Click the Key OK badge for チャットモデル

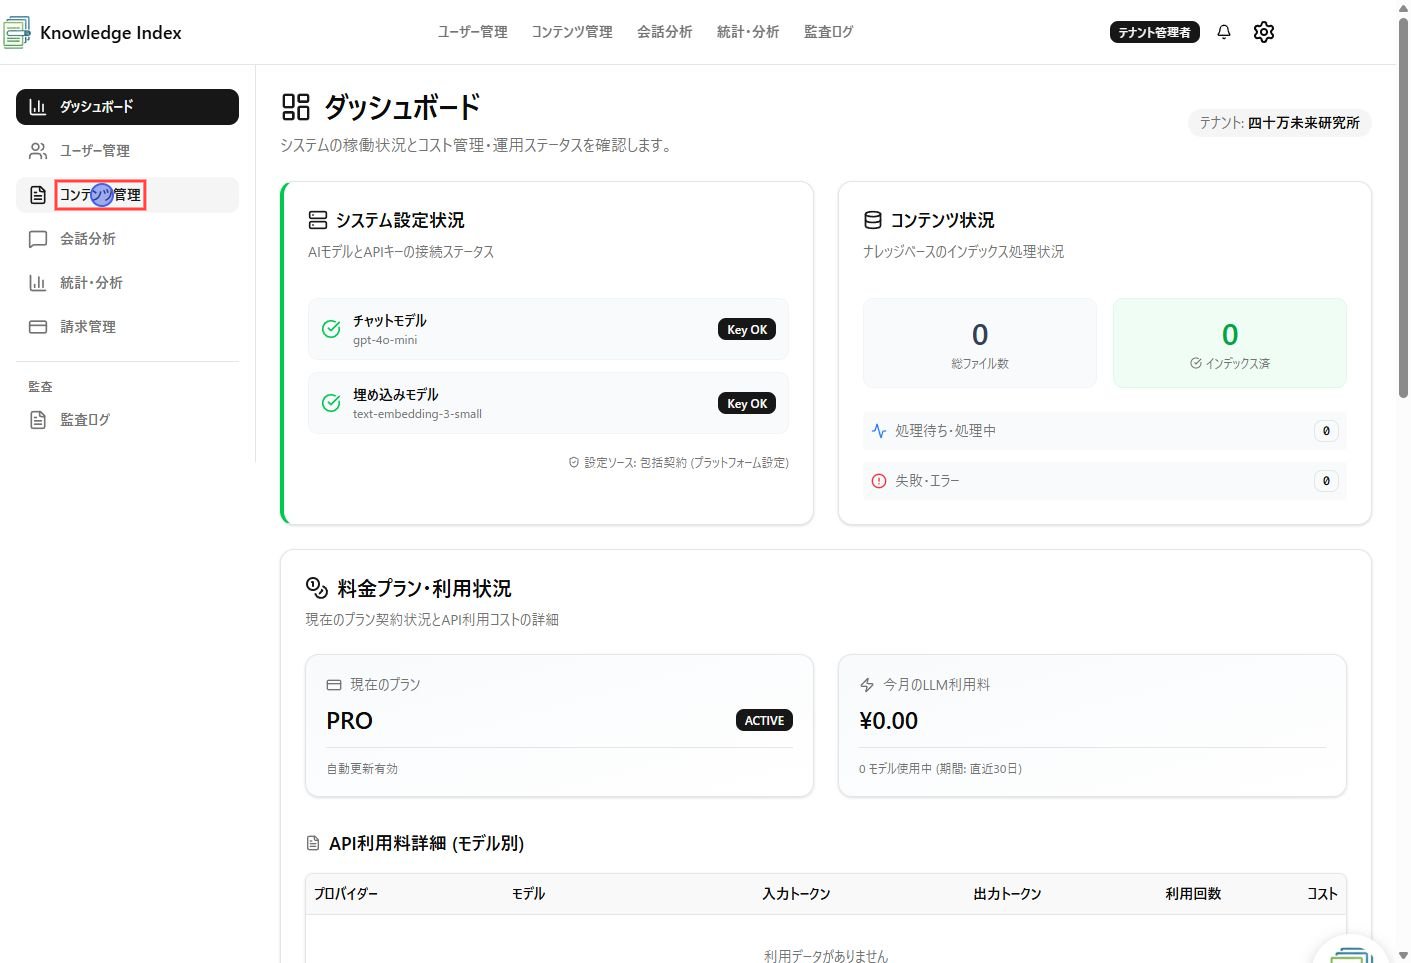click(747, 329)
